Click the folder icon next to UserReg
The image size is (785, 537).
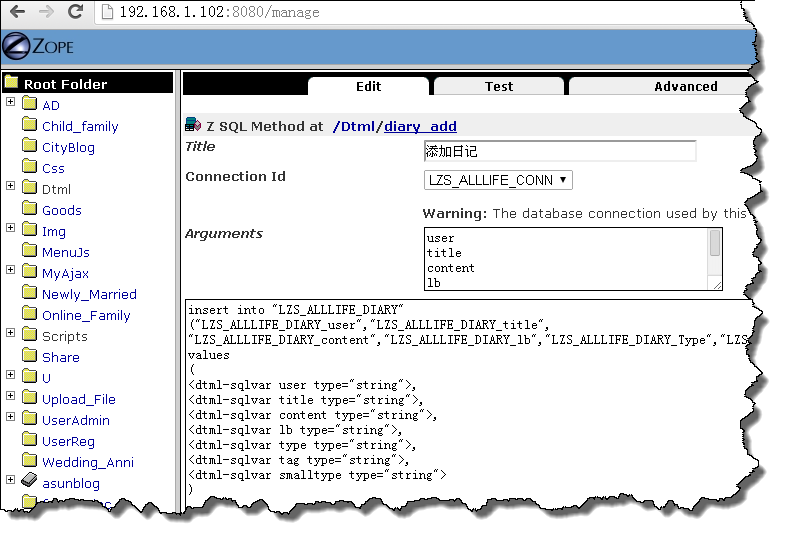pyautogui.click(x=30, y=440)
